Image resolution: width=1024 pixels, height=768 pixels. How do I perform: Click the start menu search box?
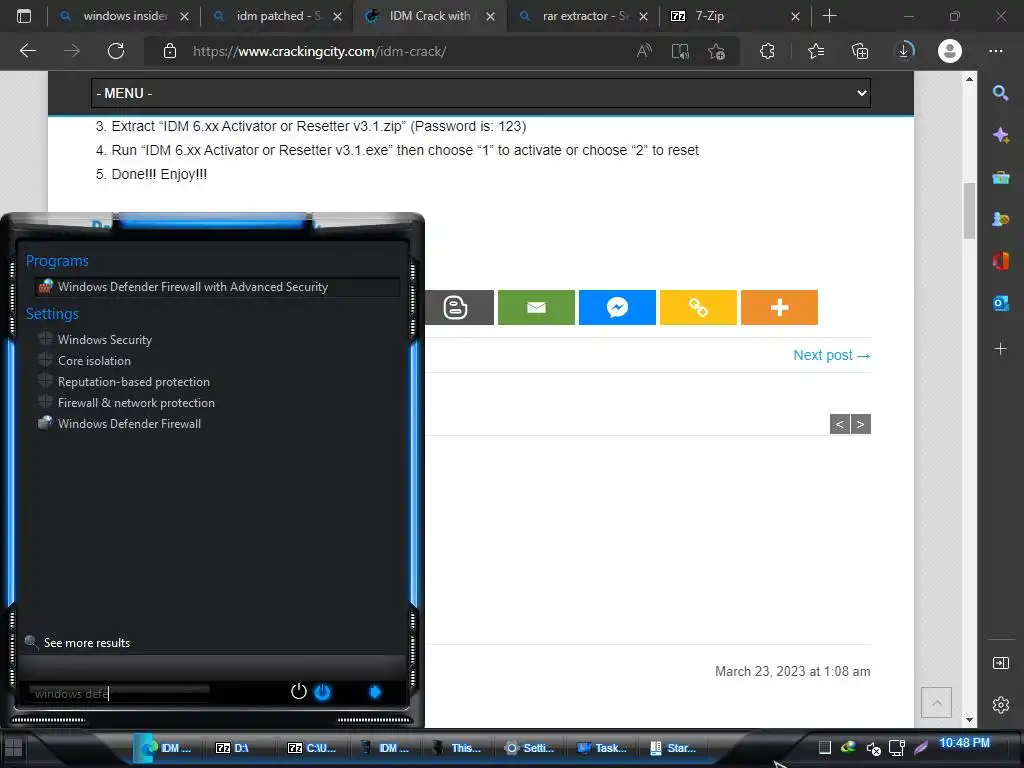tap(119, 693)
